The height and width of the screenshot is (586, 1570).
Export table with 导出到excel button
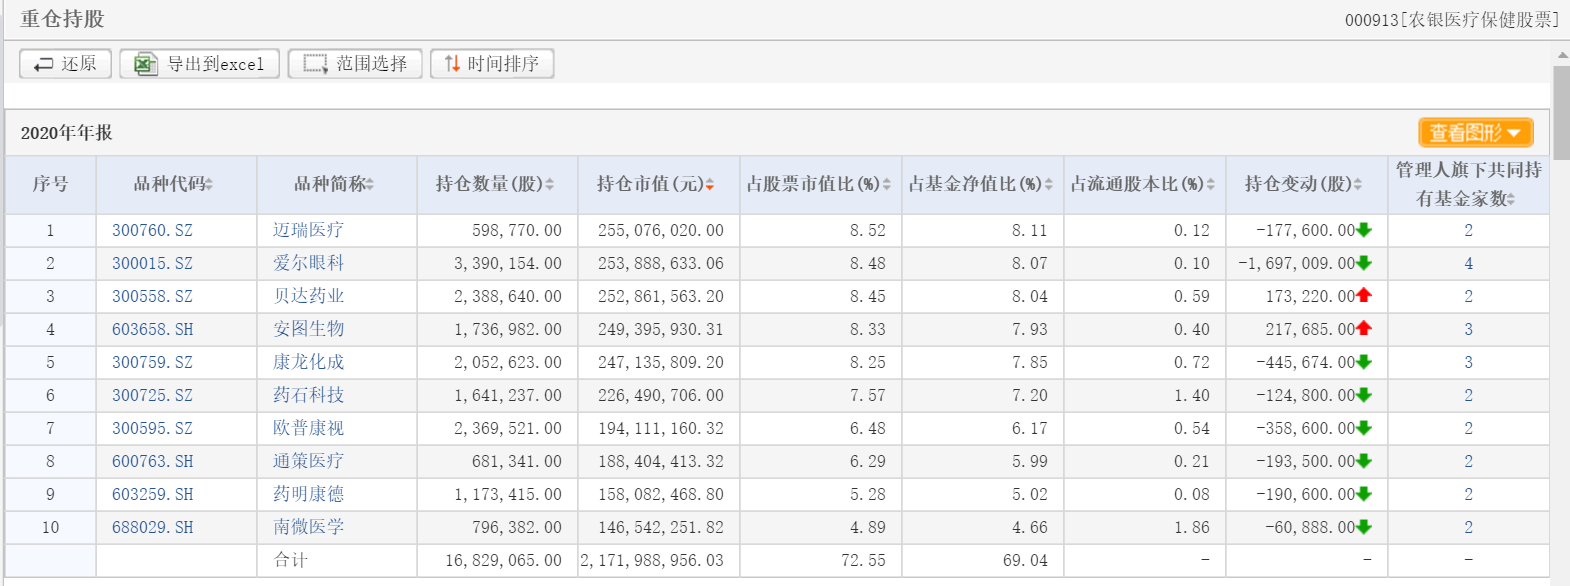pyautogui.click(x=199, y=64)
